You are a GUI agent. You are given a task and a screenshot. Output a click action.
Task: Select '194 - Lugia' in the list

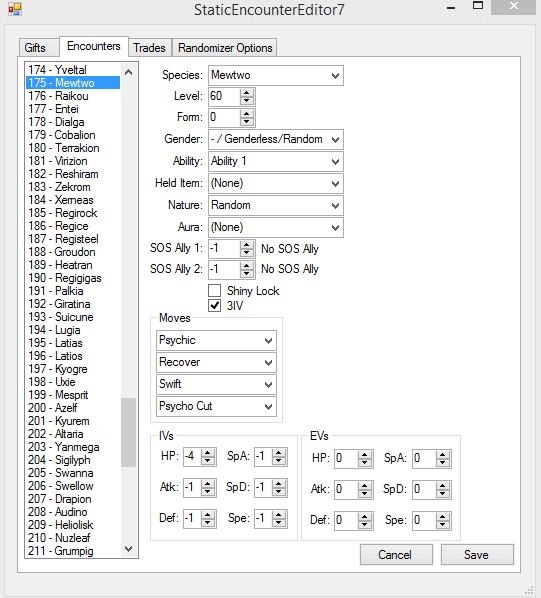pyautogui.click(x=73, y=330)
